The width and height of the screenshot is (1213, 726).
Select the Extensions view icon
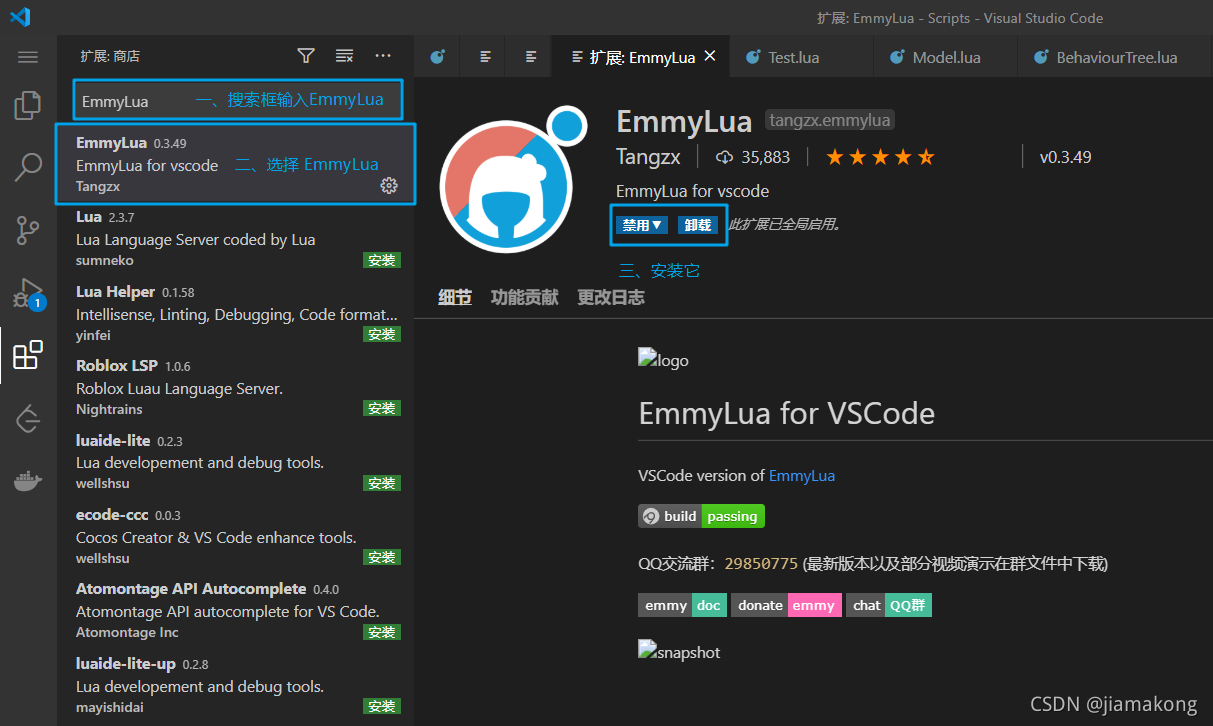28,355
